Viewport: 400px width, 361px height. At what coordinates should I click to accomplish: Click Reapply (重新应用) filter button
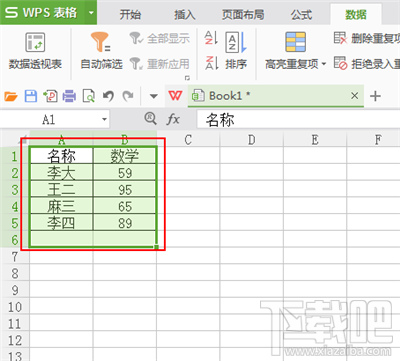pos(160,63)
